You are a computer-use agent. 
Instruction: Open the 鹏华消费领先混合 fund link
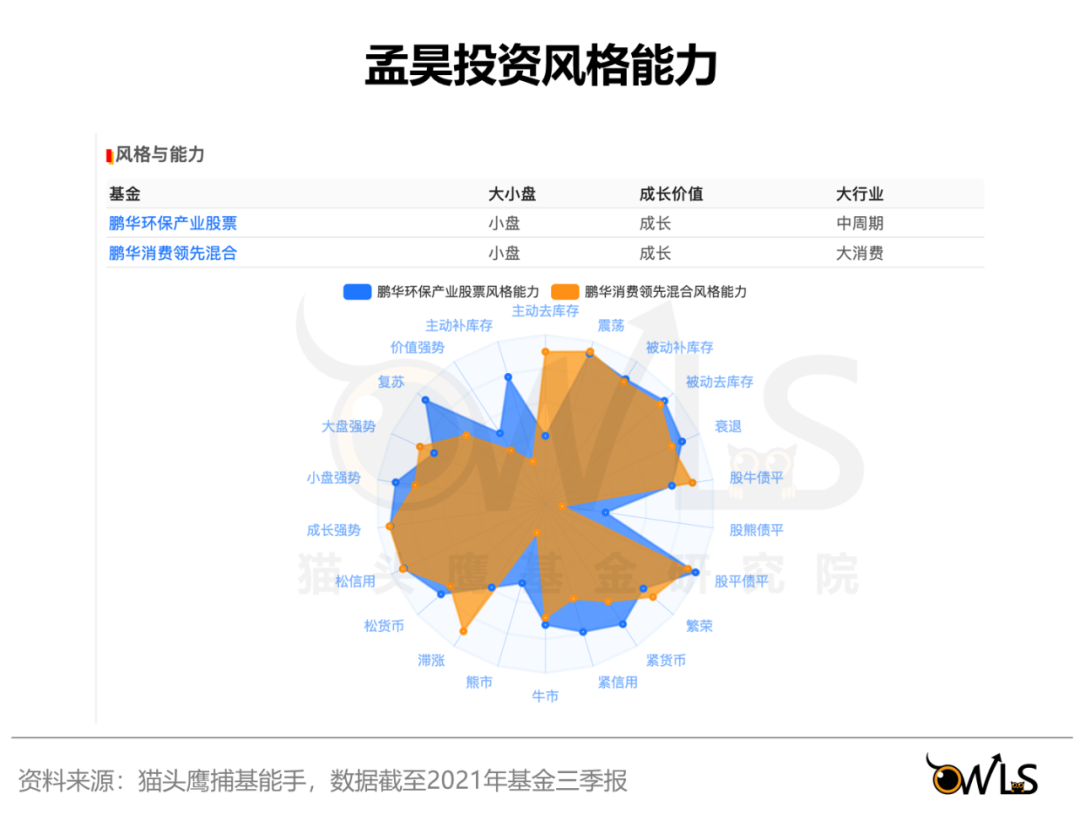click(173, 253)
